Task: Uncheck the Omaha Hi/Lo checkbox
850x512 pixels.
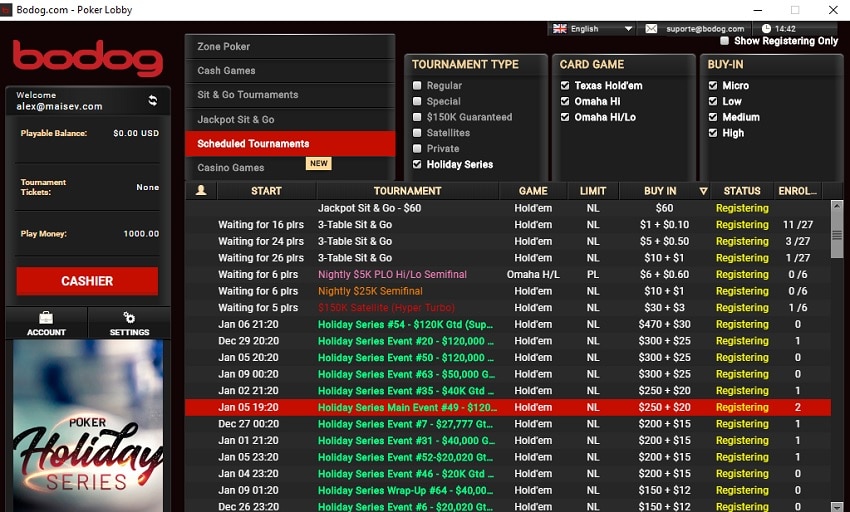Action: 565,117
